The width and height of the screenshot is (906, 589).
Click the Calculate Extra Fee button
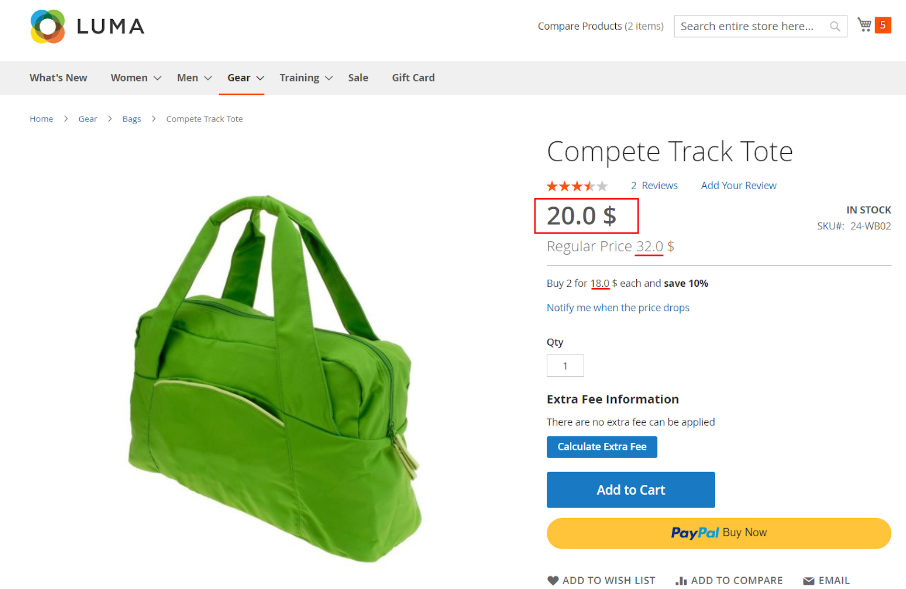[x=601, y=447]
